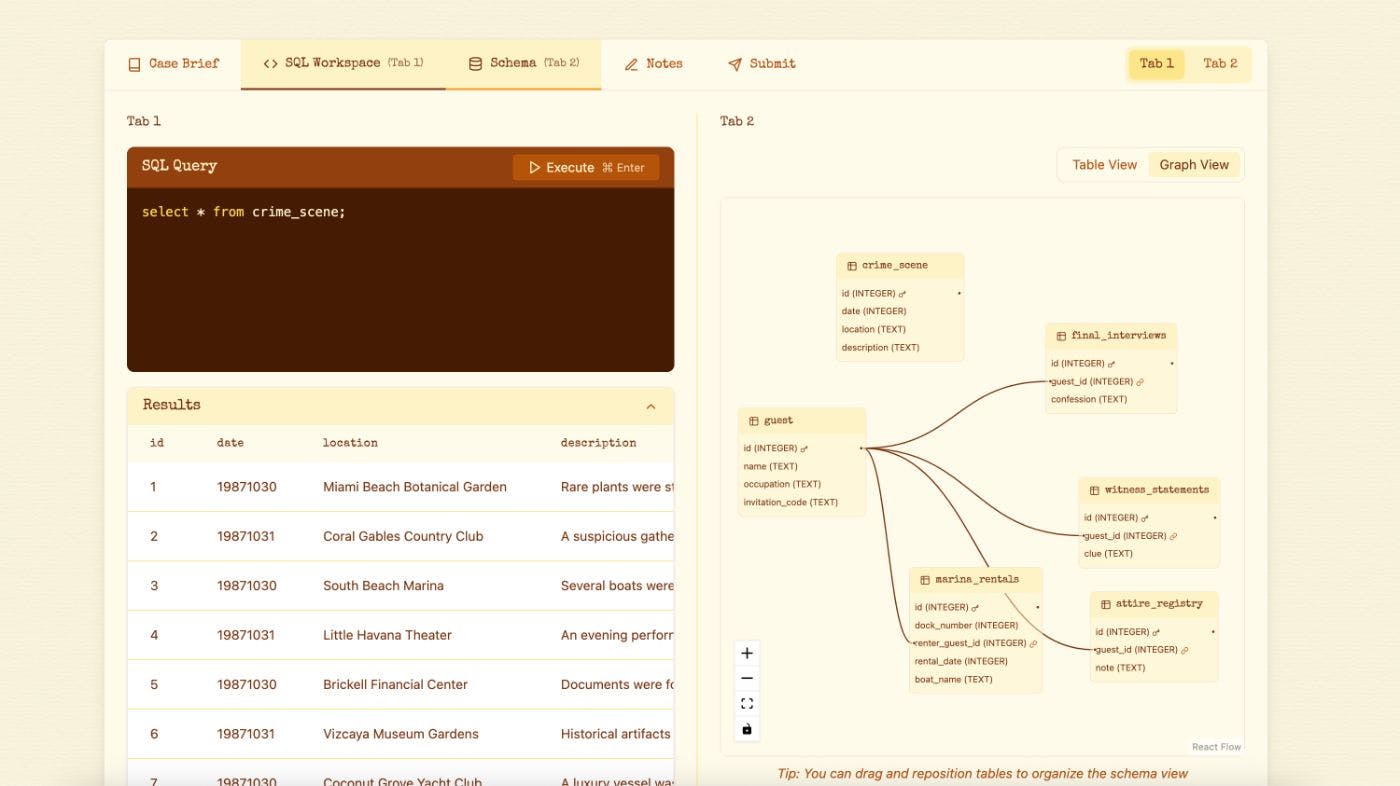Activate the Tab 1 toggle in top-right
The image size is (1400, 786).
coord(1156,63)
